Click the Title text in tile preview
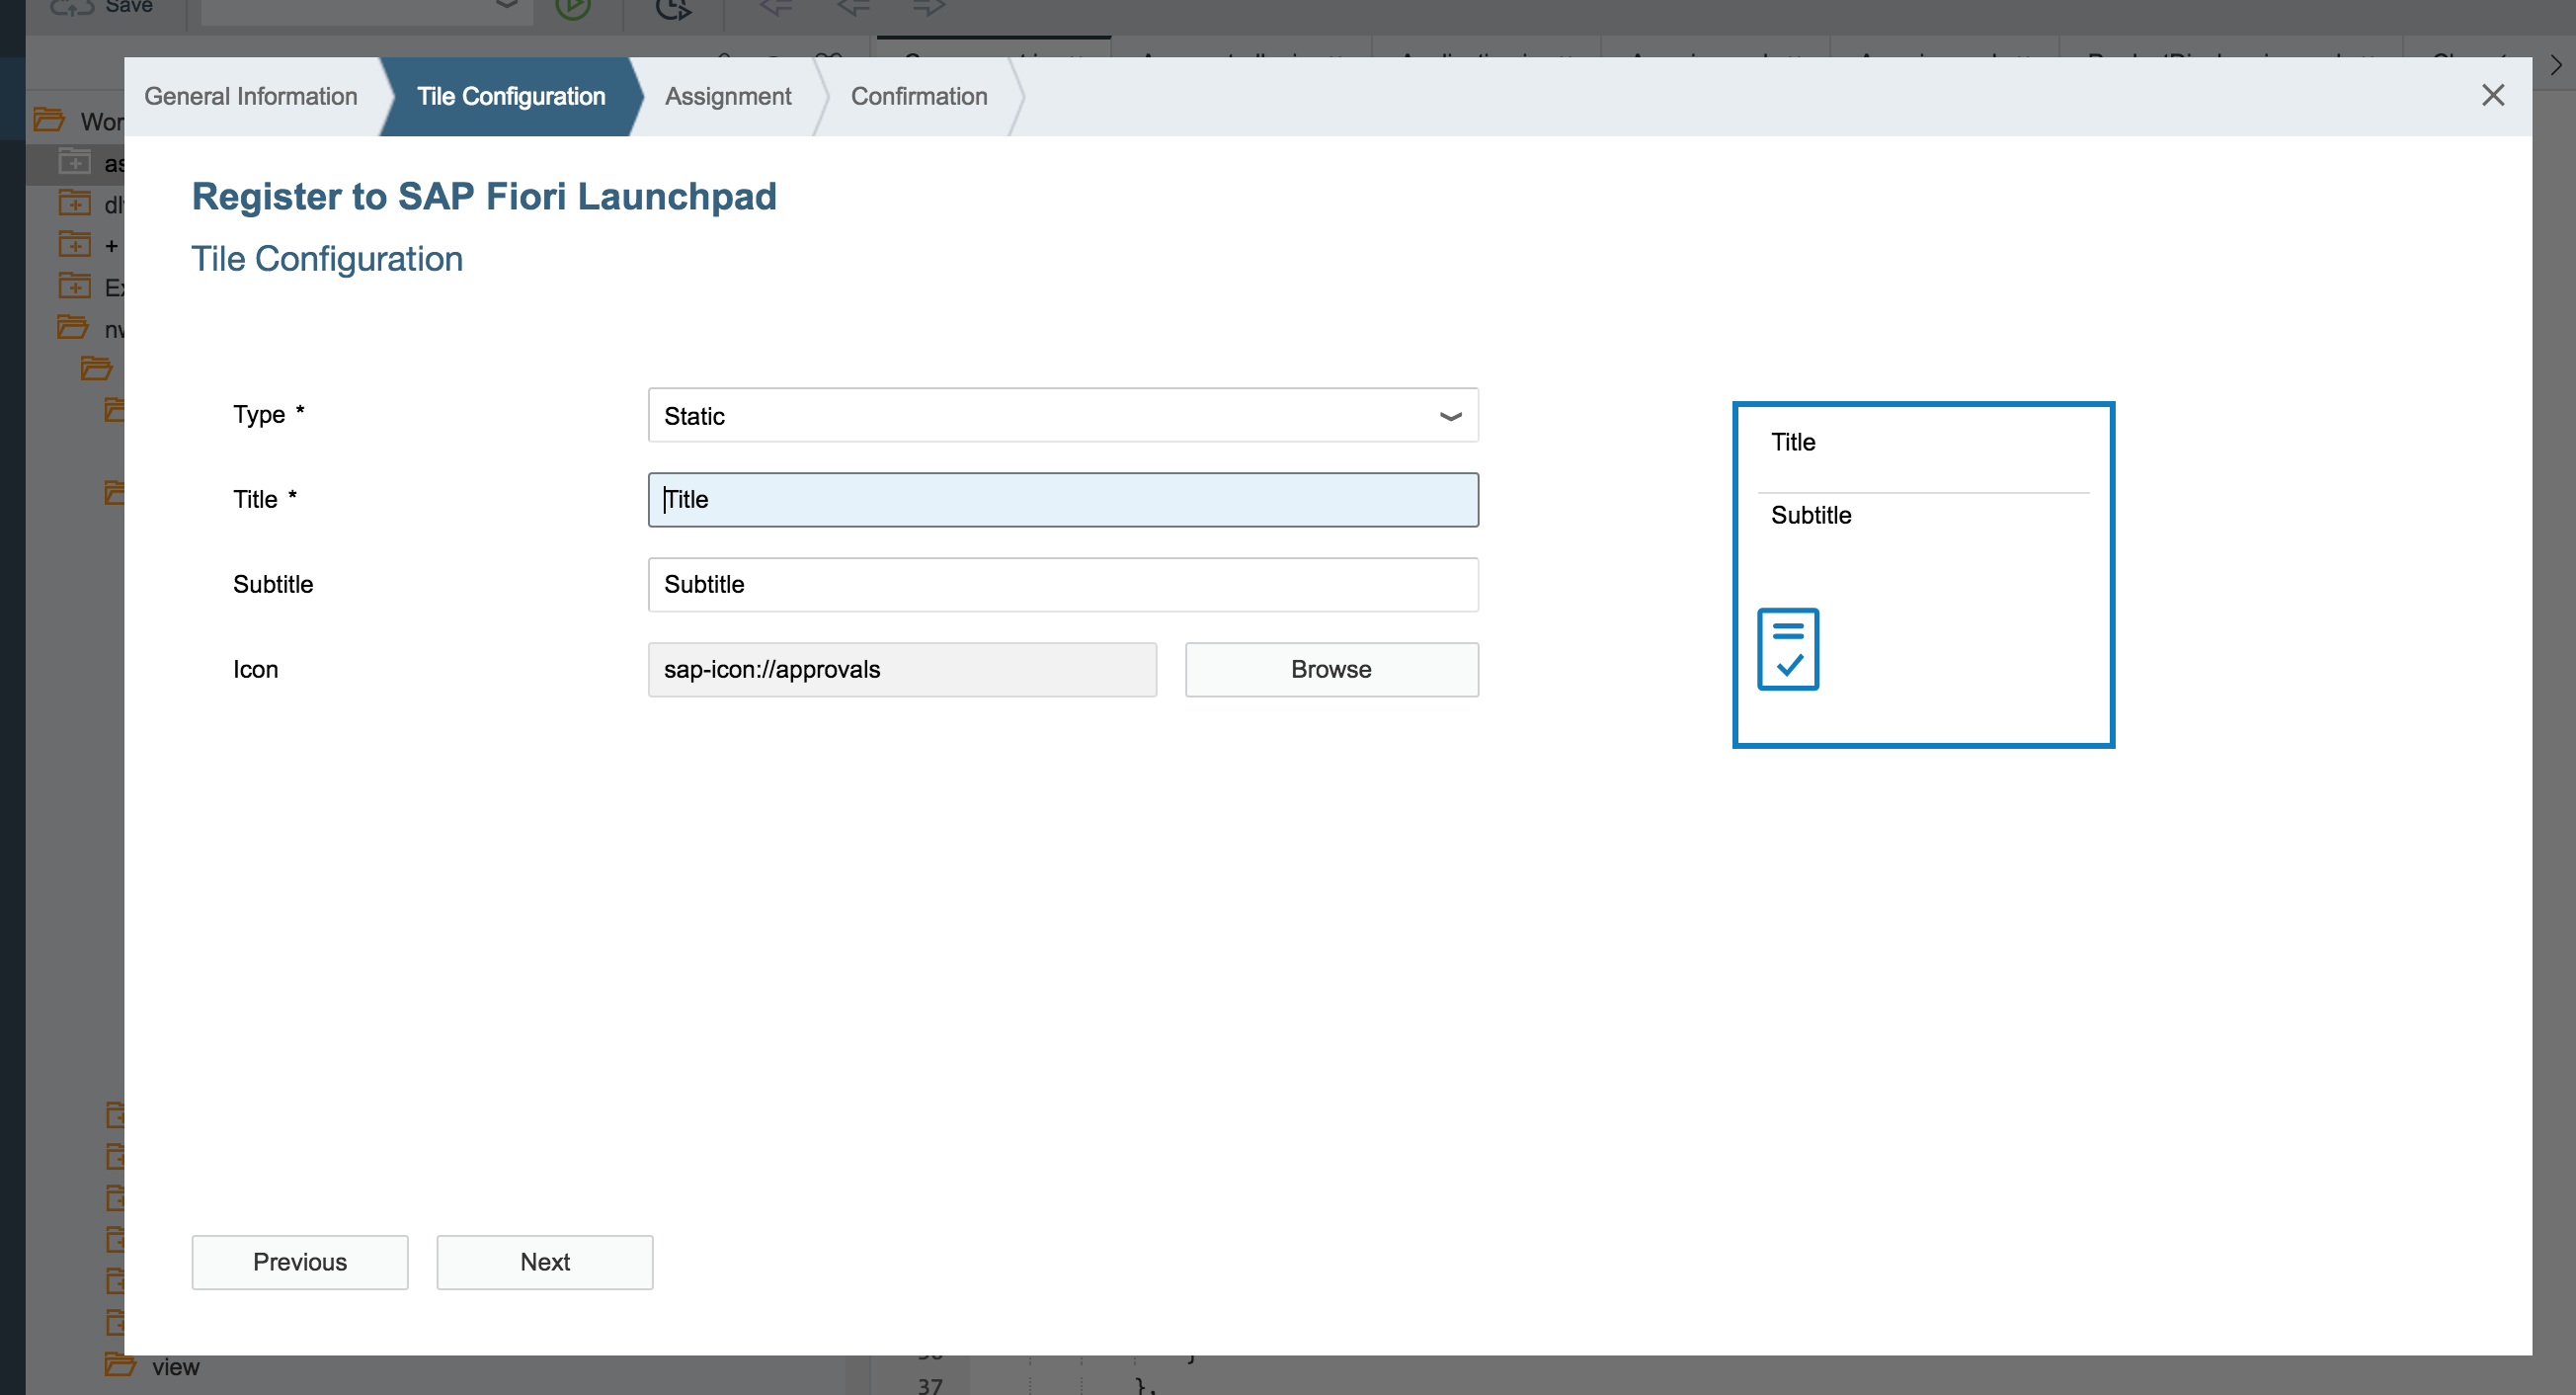This screenshot has width=2576, height=1395. point(1793,442)
